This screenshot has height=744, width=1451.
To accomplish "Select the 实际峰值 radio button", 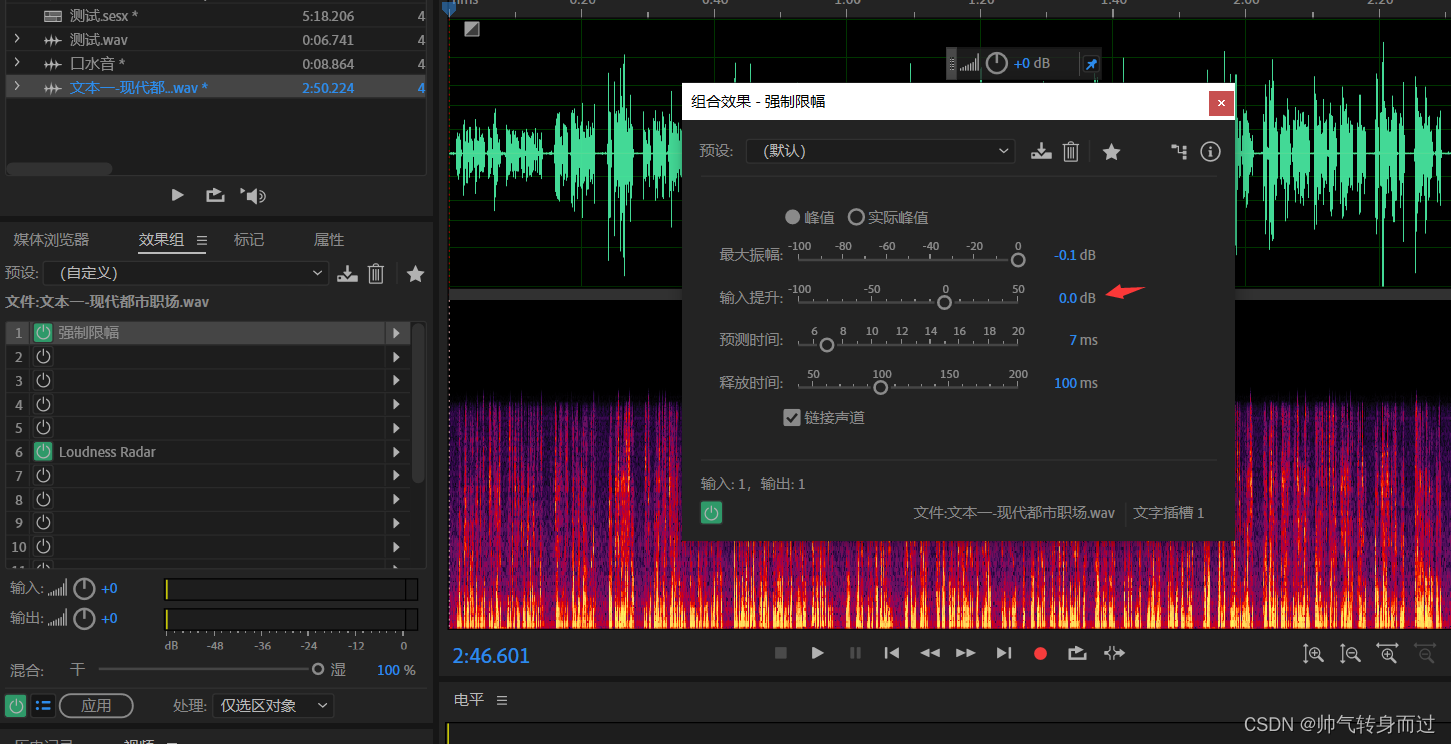I will 856,217.
